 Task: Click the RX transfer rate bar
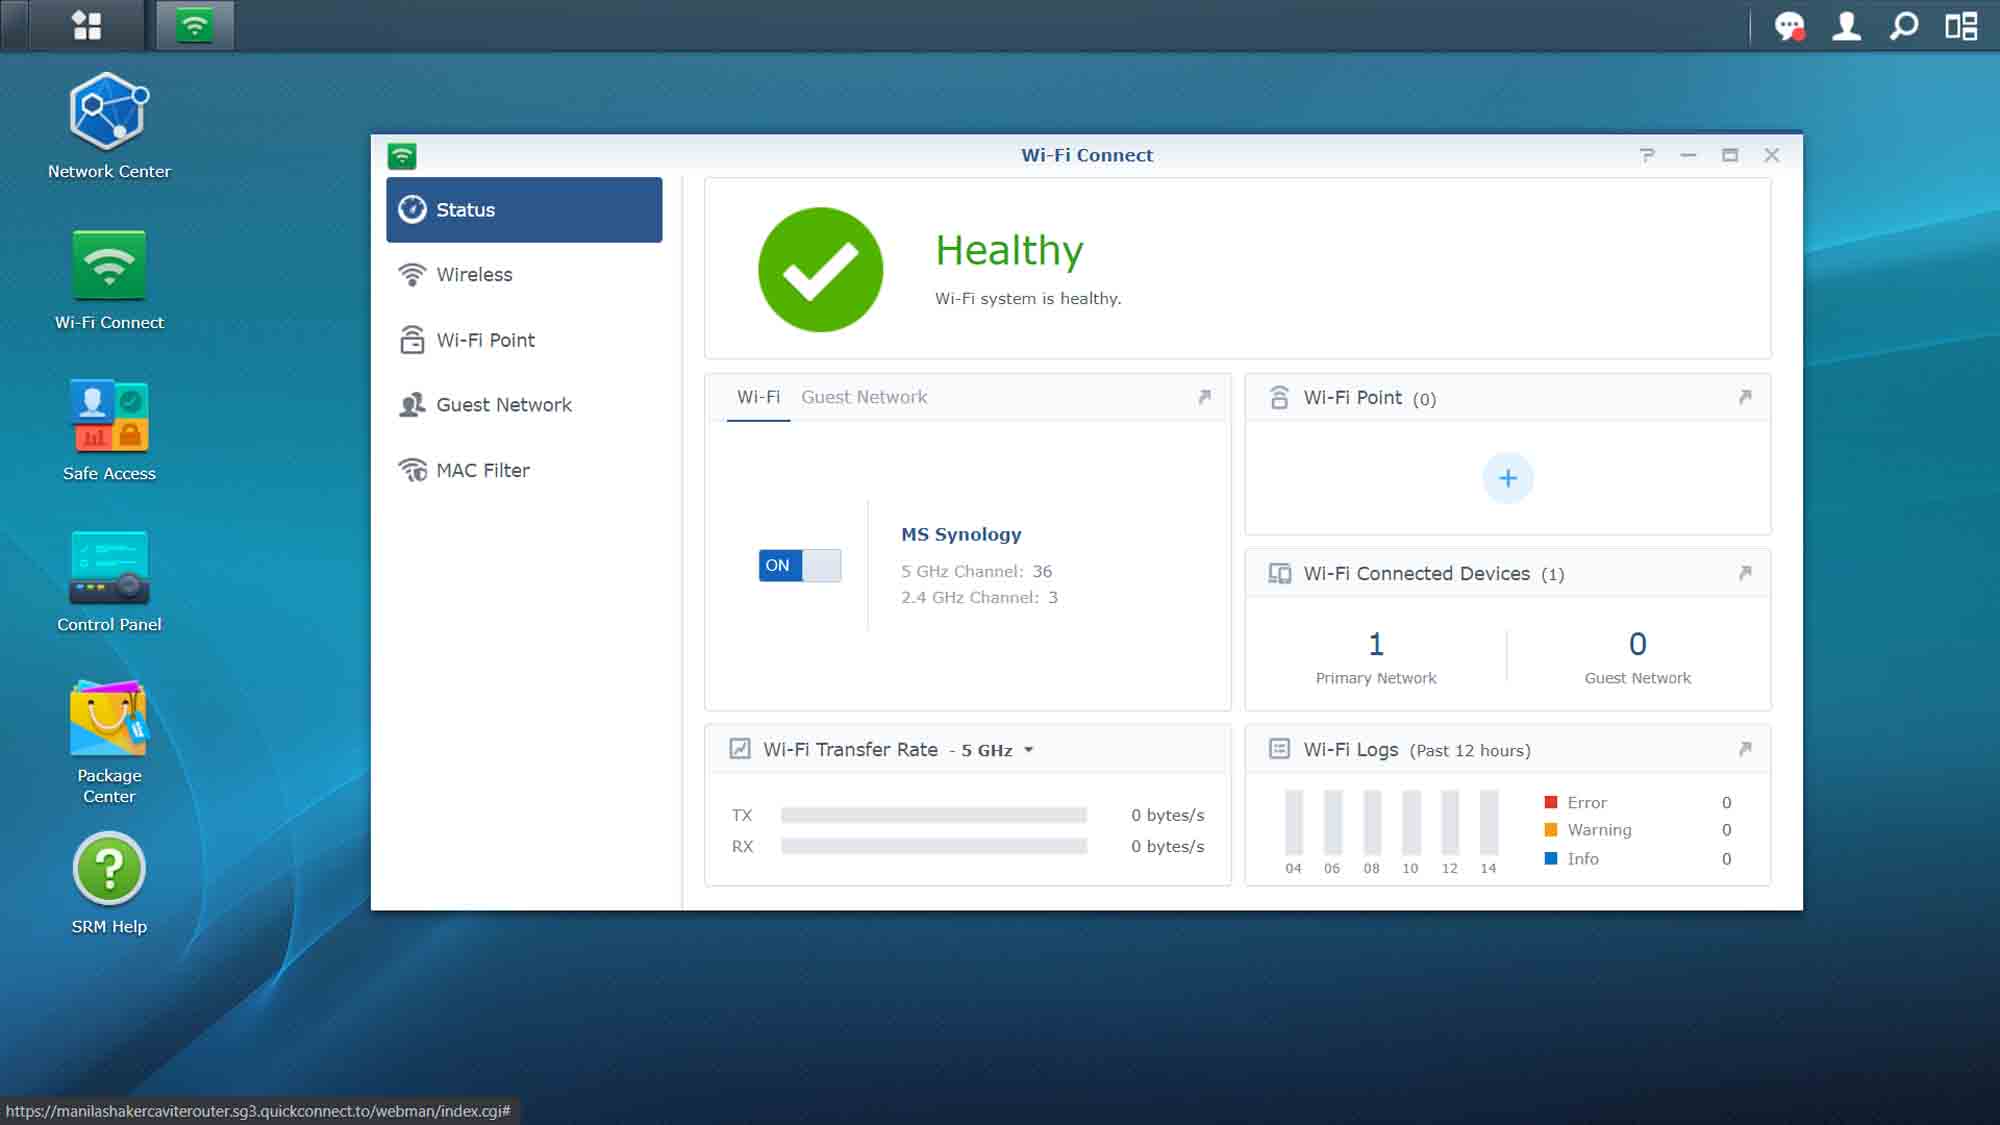pyautogui.click(x=934, y=846)
